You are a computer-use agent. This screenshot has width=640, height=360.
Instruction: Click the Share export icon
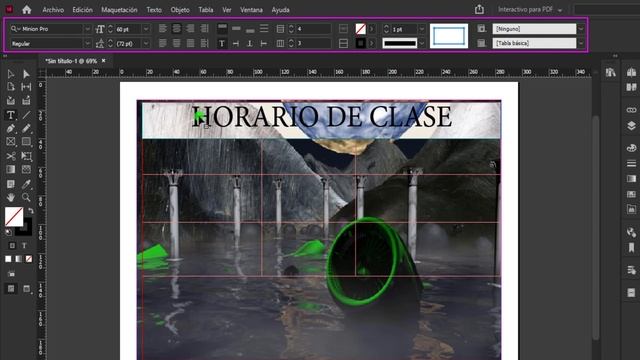point(479,9)
